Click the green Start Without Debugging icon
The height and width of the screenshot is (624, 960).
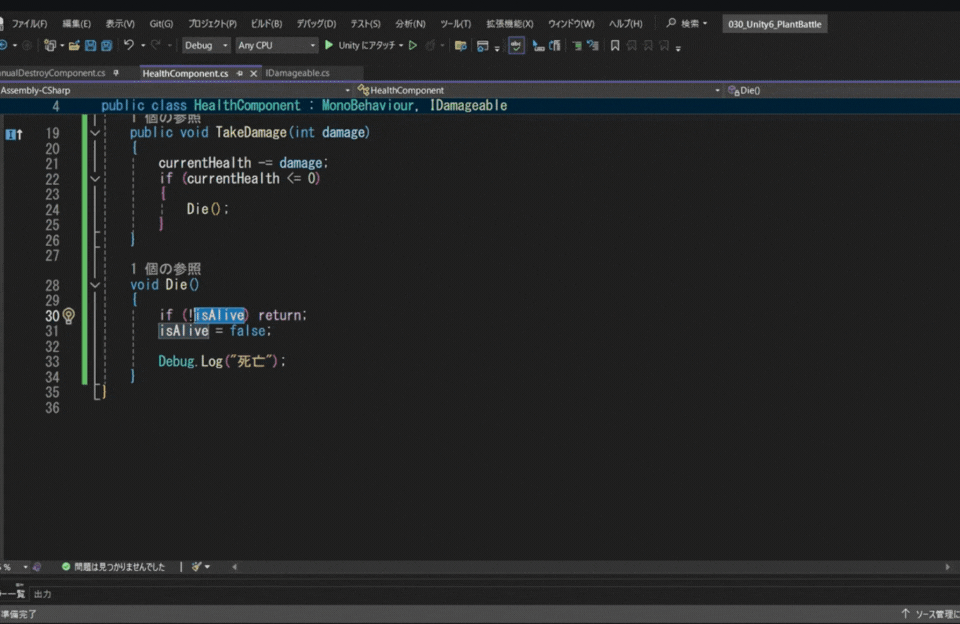point(412,45)
